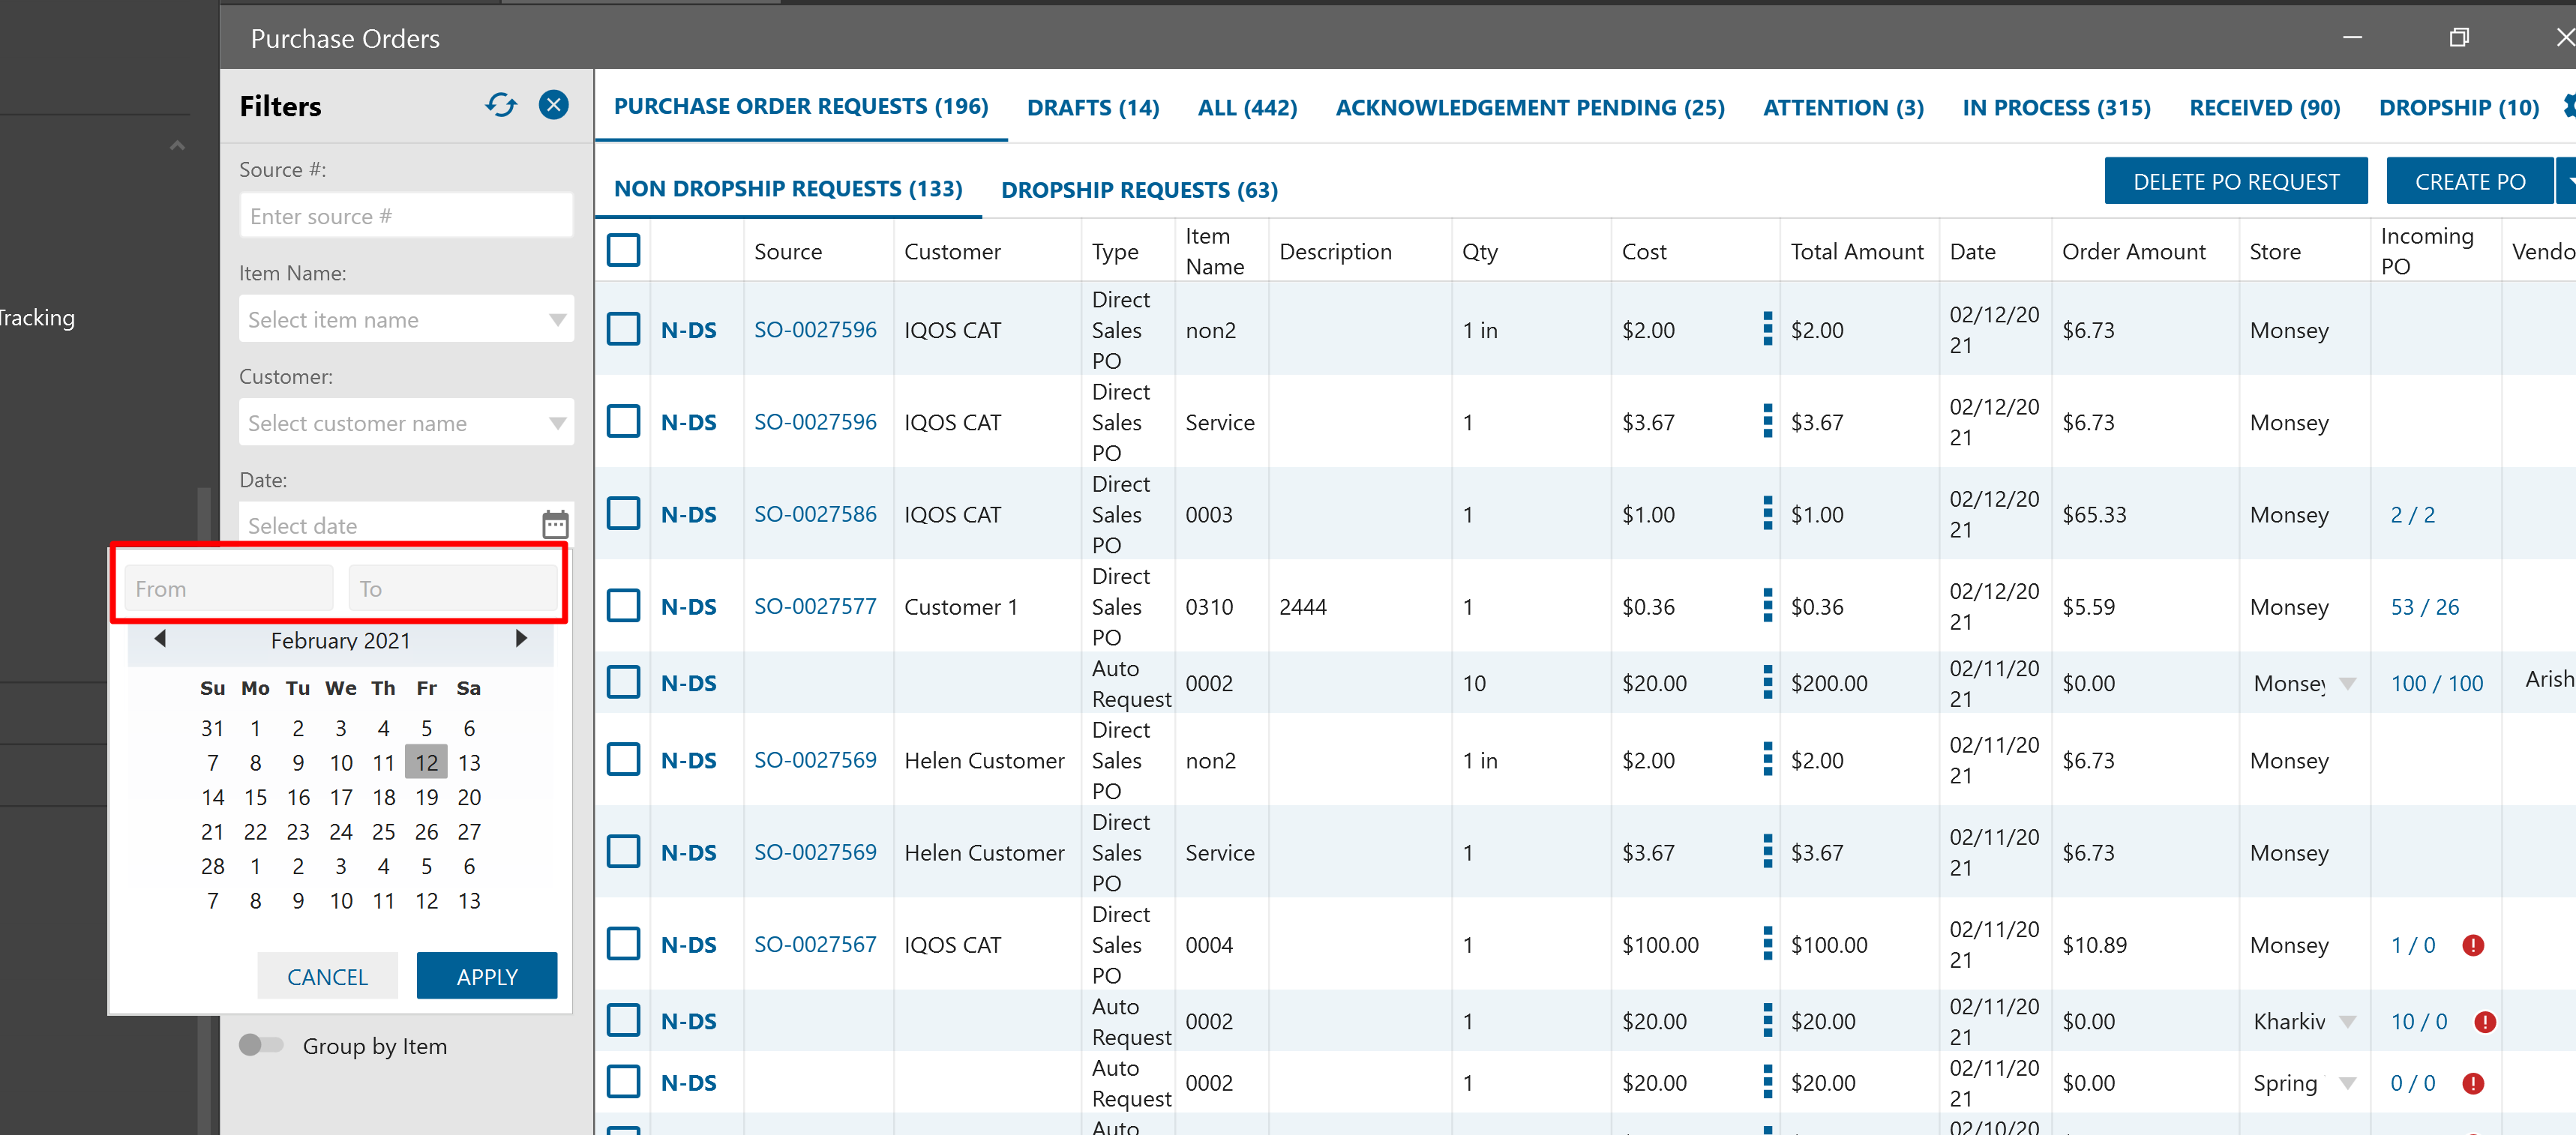Select February 19 in the calendar
Image resolution: width=2576 pixels, height=1135 pixels.
[x=426, y=797]
